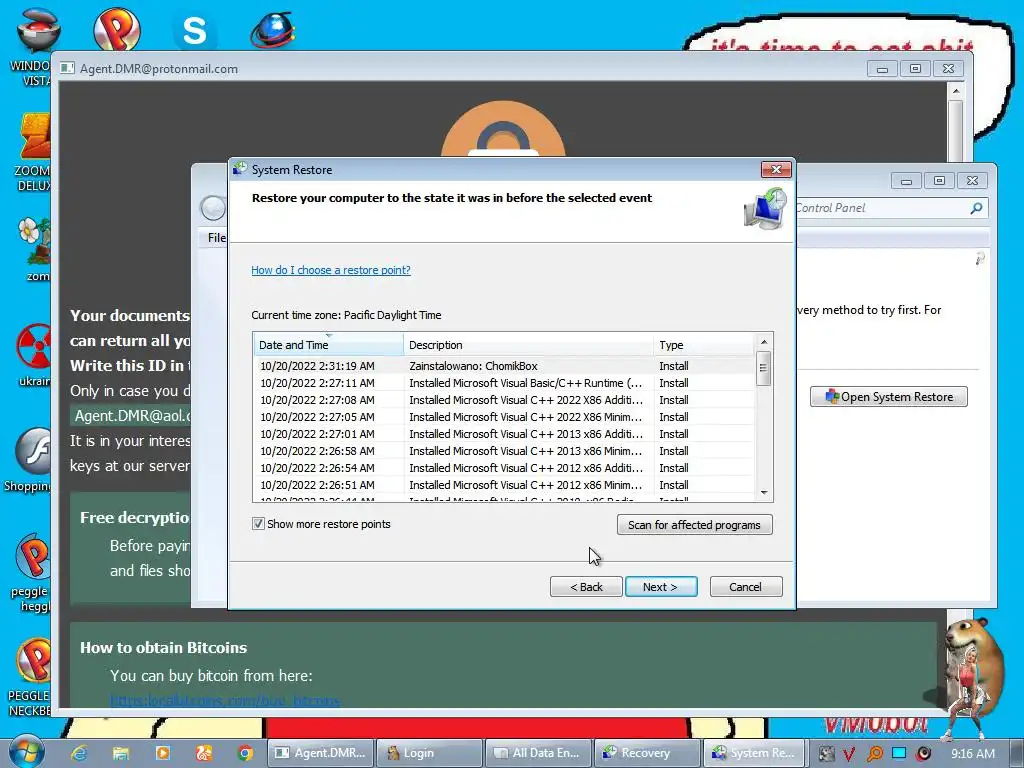Select restore point dated 2:26:51 AM
The height and width of the screenshot is (768, 1024).
tap(504, 485)
